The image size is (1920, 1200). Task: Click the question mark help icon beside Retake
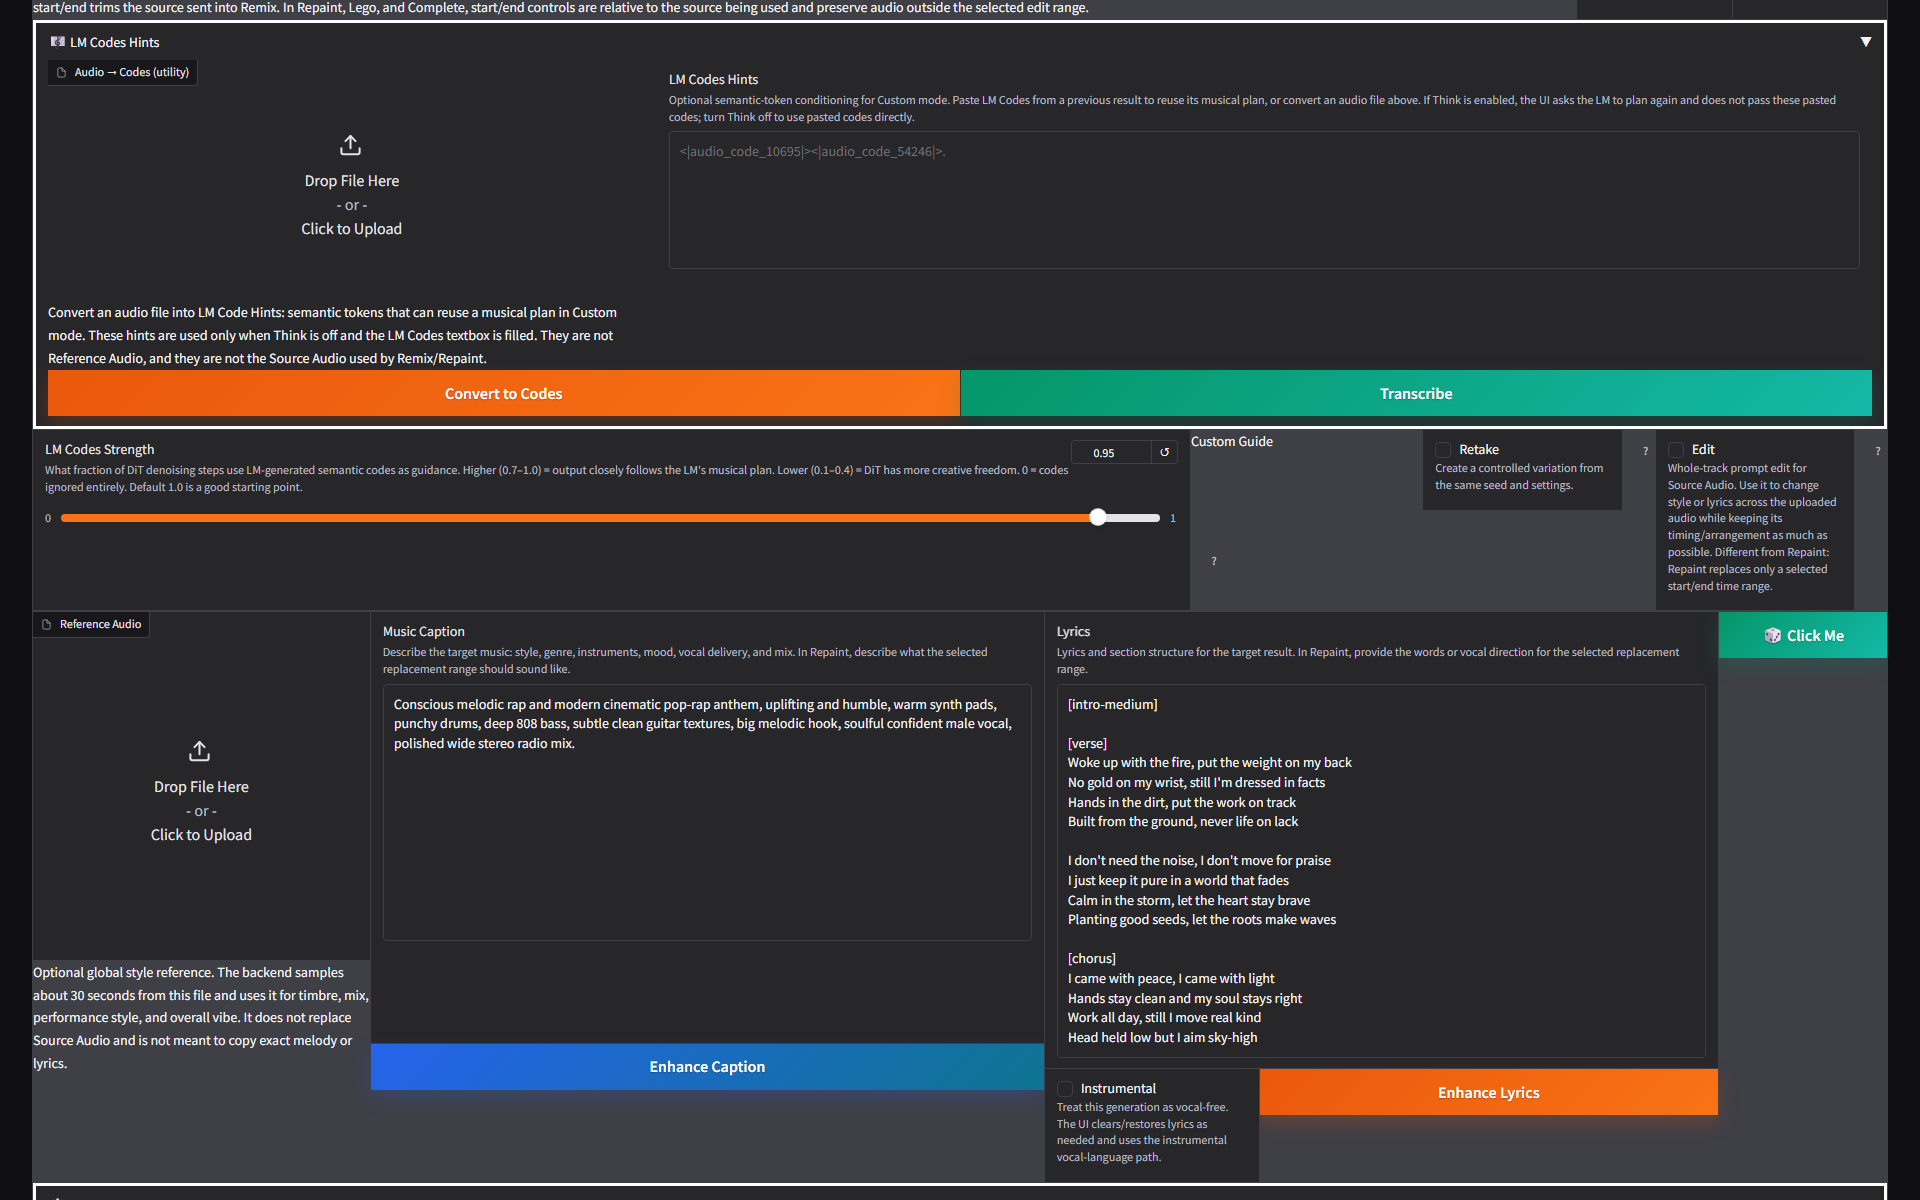click(x=1645, y=451)
